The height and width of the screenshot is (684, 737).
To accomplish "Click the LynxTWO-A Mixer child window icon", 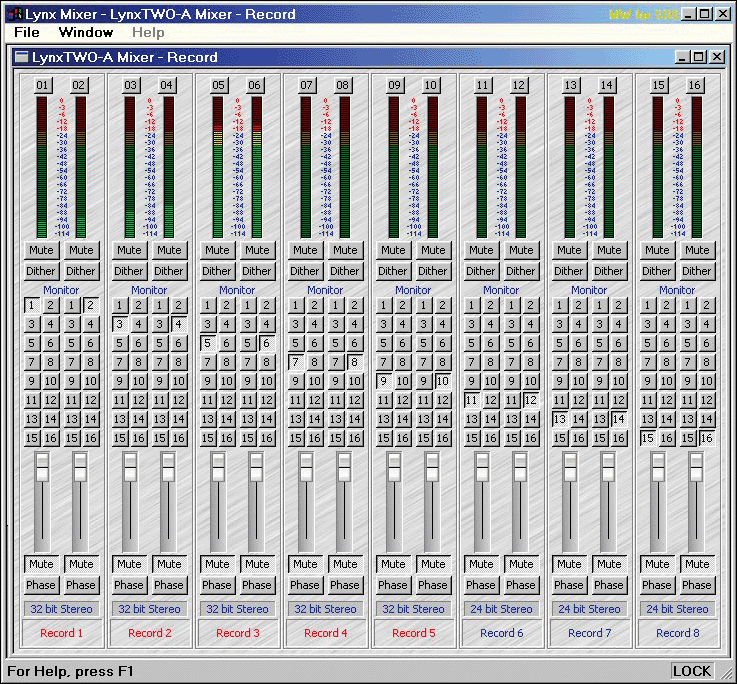I will [21, 57].
